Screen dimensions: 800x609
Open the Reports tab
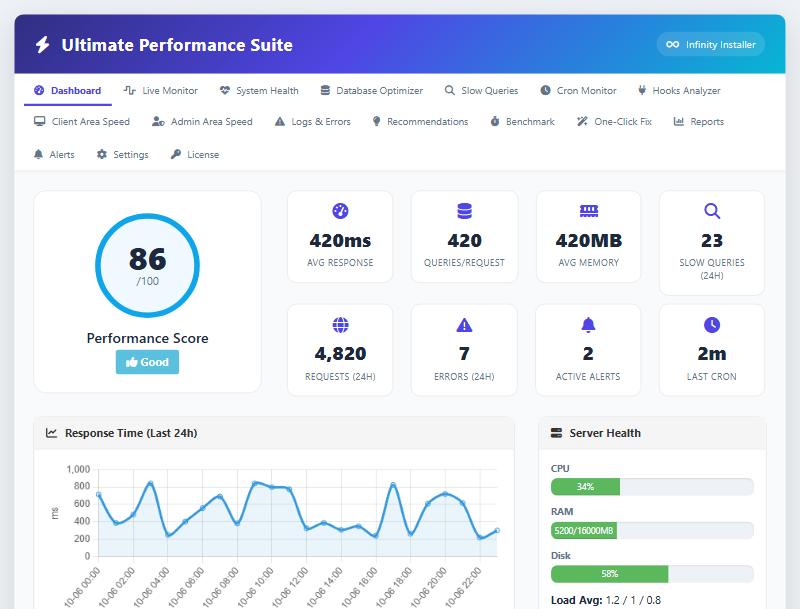point(698,122)
